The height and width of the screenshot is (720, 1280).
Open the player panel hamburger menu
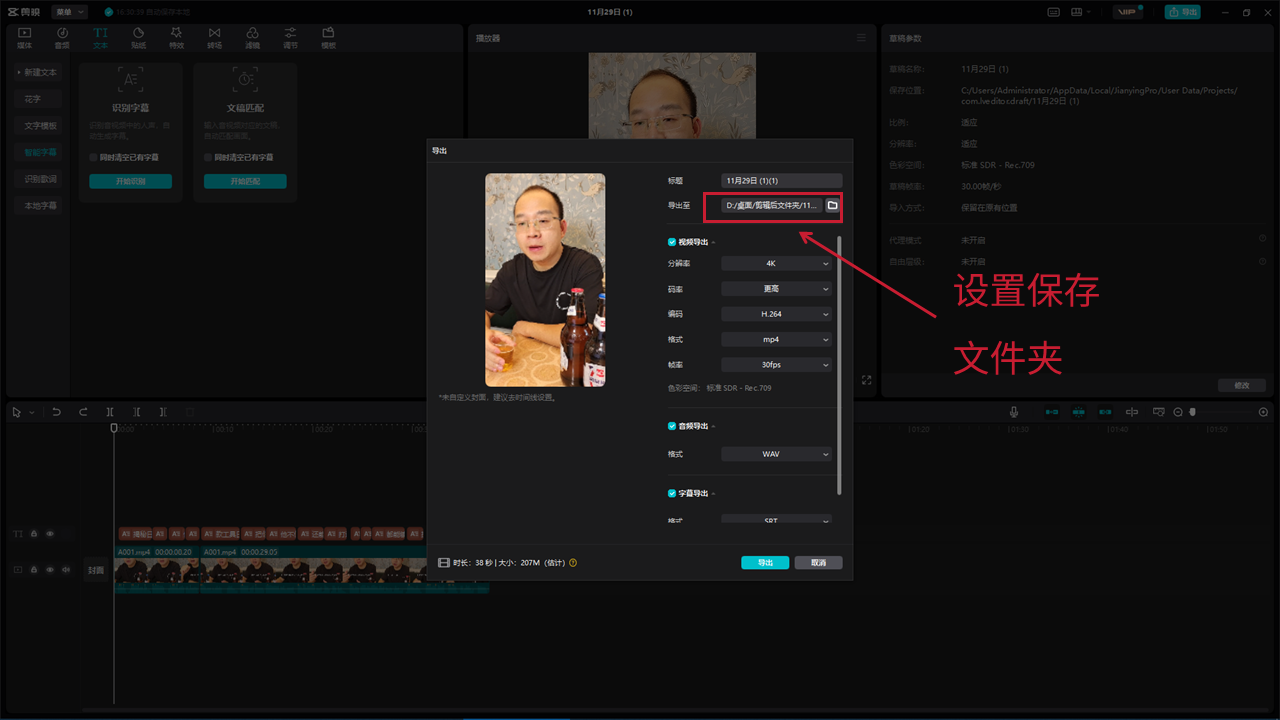click(x=861, y=38)
